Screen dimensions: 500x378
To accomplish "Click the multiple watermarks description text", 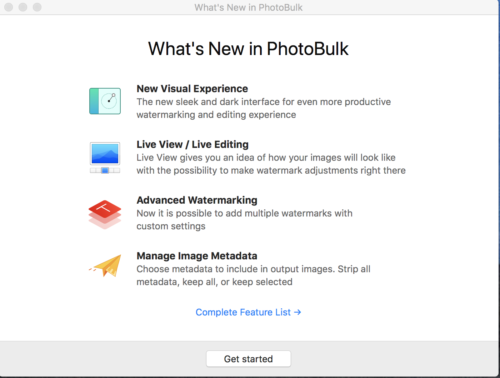I will 244,220.
